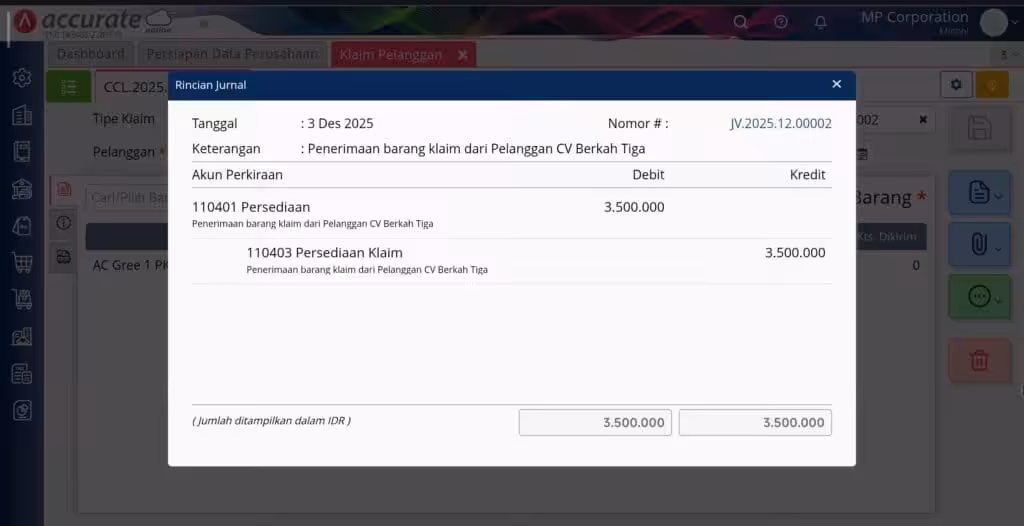Open the reports module icon at sidebar bottom
The height and width of the screenshot is (526, 1024).
pyautogui.click(x=22, y=410)
